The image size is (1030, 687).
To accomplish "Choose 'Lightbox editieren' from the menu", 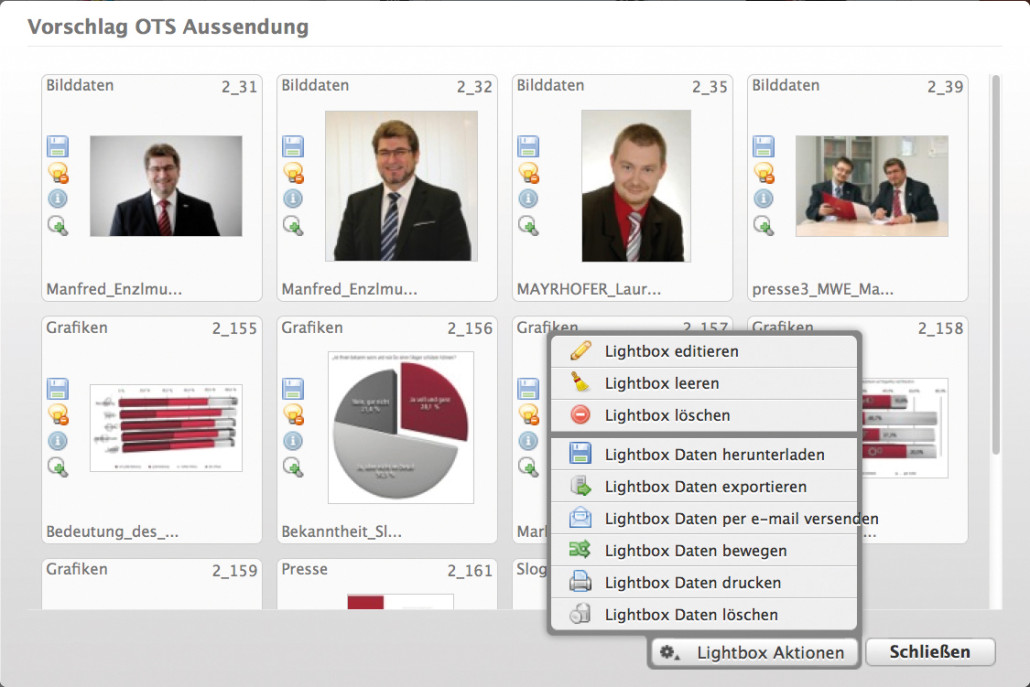I will point(704,351).
